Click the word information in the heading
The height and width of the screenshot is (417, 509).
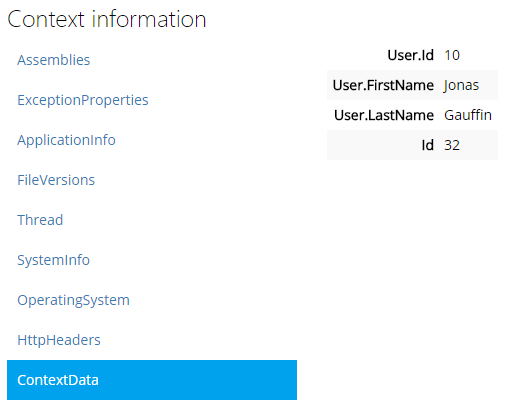(x=149, y=19)
